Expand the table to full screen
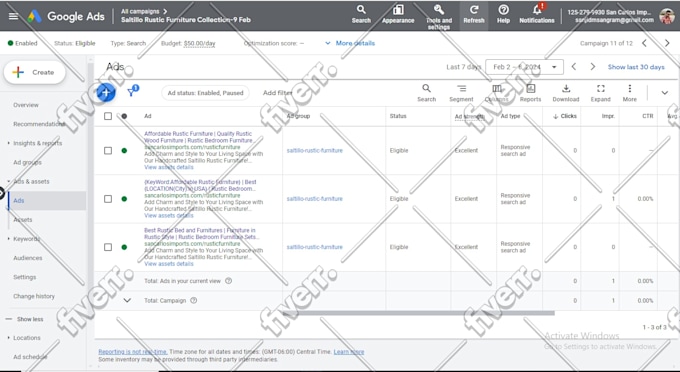The width and height of the screenshot is (680, 372). coord(600,93)
